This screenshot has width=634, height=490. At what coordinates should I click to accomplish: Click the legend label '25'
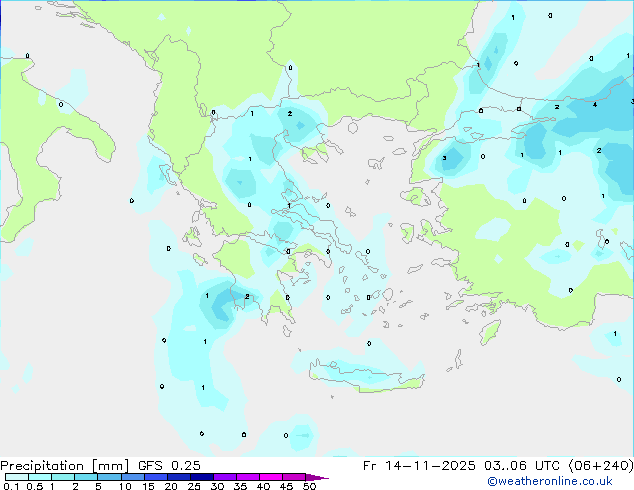click(194, 486)
